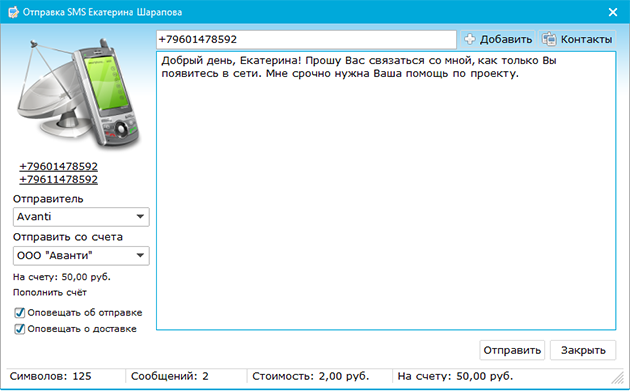Viewport: 630px width, 391px height.
Task: Close the SMS sending dialog
Action: click(x=613, y=12)
